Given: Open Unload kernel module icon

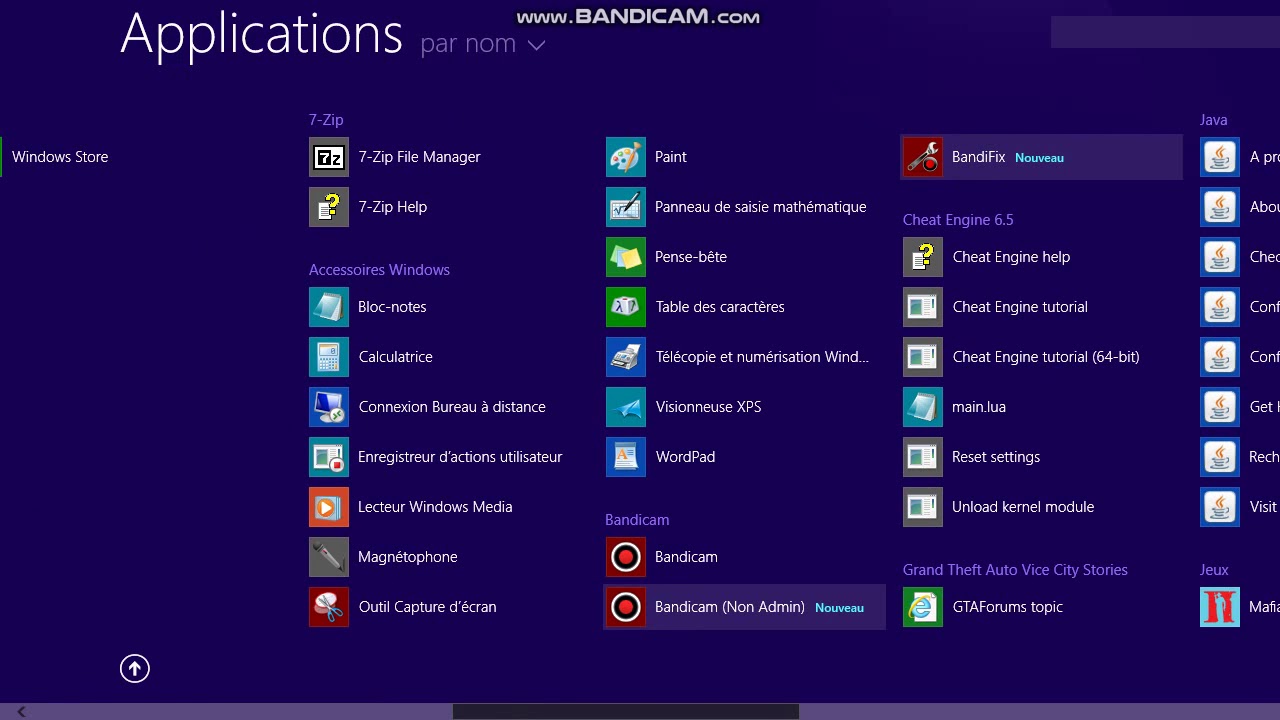Looking at the screenshot, I should (x=923, y=507).
